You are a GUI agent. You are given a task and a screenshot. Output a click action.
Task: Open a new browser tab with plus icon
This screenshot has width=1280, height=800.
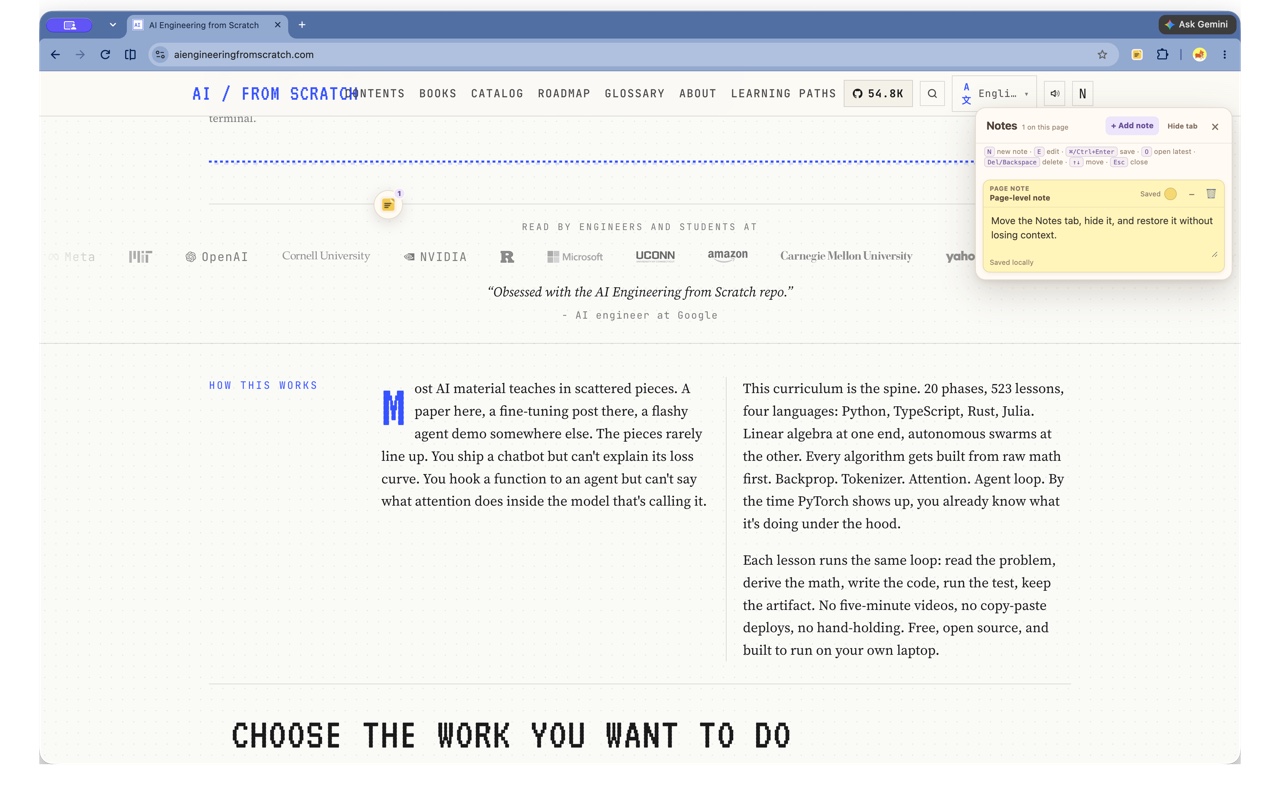tap(302, 25)
